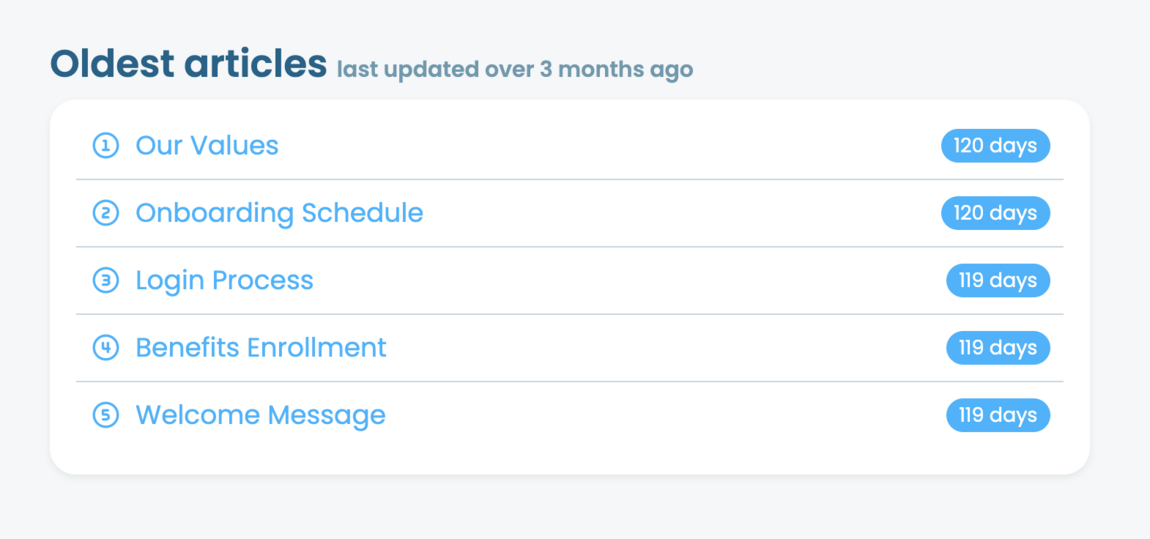Open the Onboarding Schedule article
The width and height of the screenshot is (1150, 539).
point(279,213)
